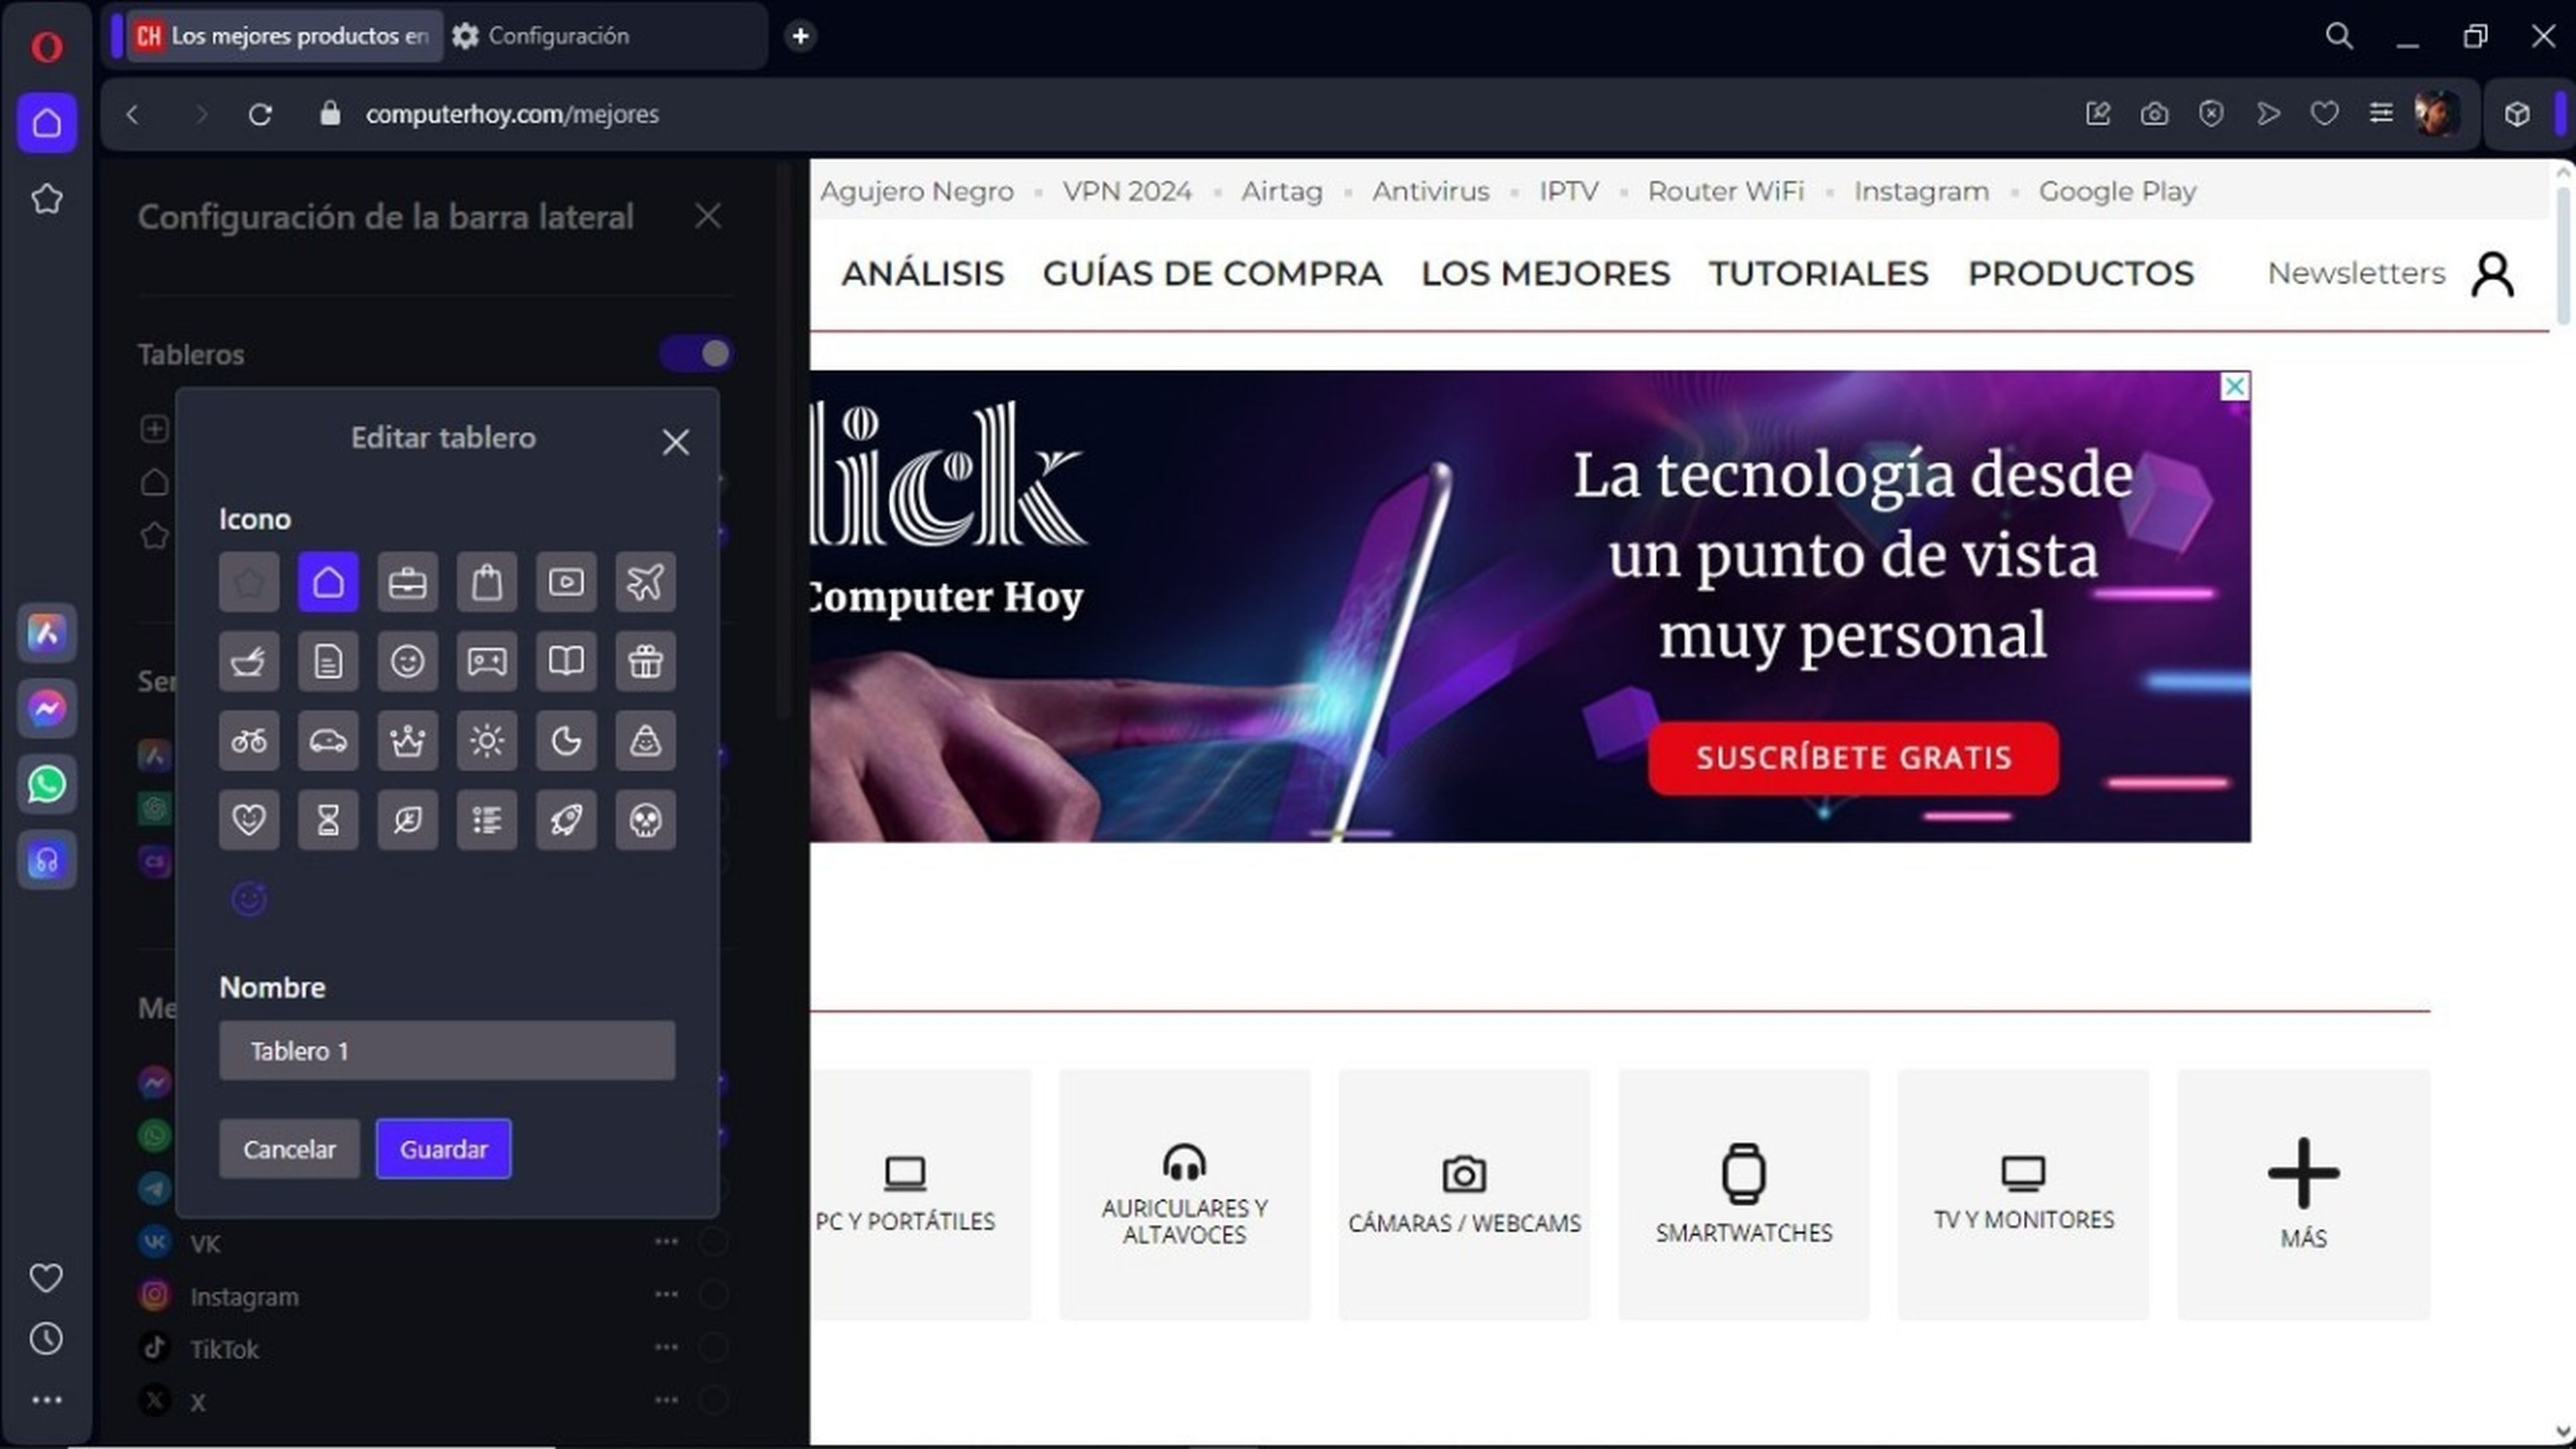The width and height of the screenshot is (2576, 1449).
Task: Pick the bicycle board icon
Action: click(x=249, y=741)
